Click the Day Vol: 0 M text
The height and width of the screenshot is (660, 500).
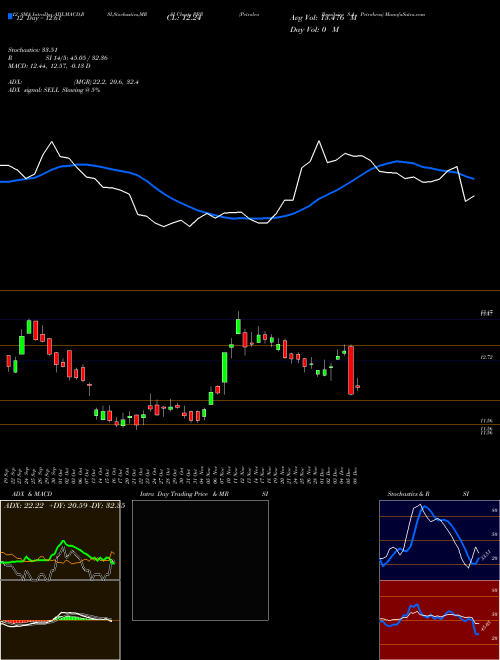(314, 29)
